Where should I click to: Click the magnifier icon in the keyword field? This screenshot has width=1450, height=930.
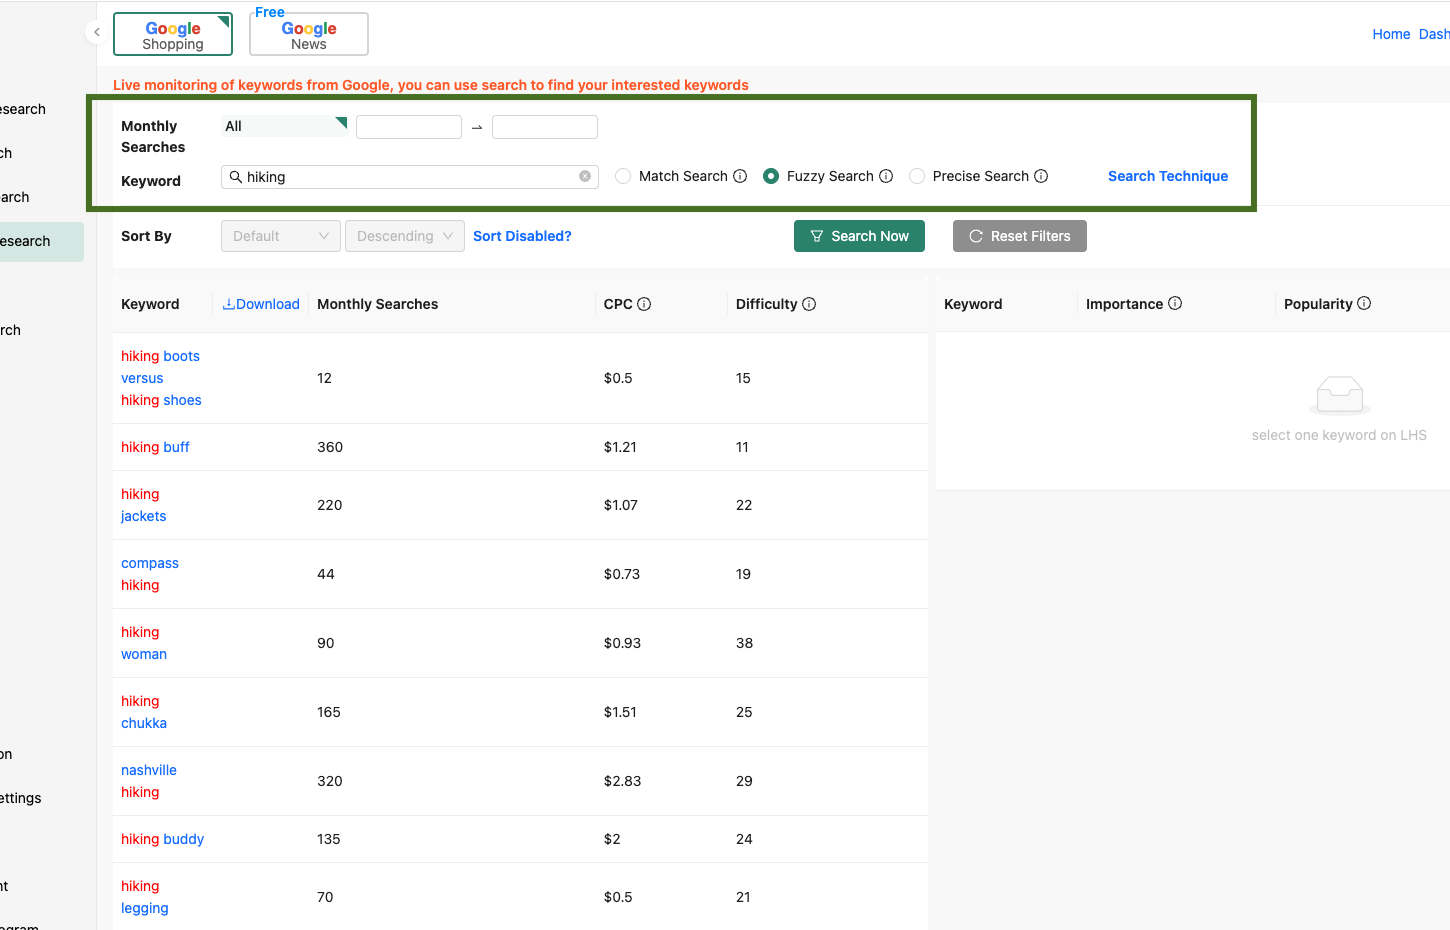coord(235,175)
